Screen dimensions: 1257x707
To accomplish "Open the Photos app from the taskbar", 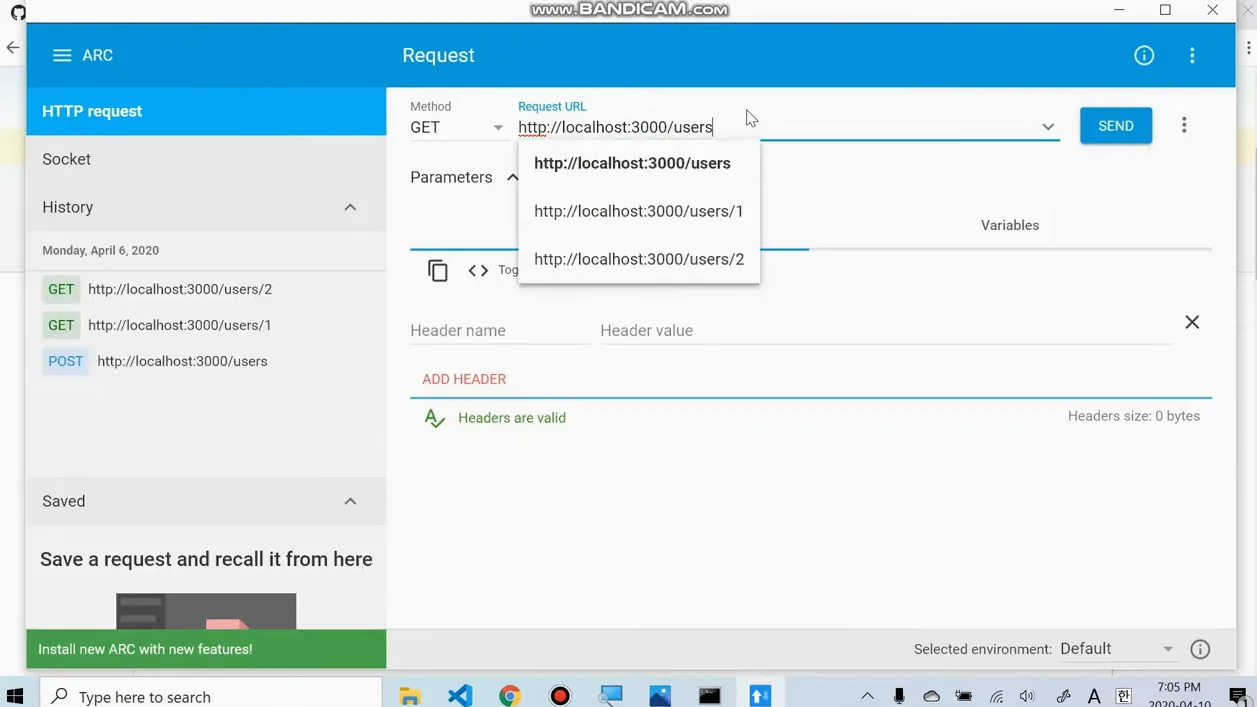I will point(660,695).
